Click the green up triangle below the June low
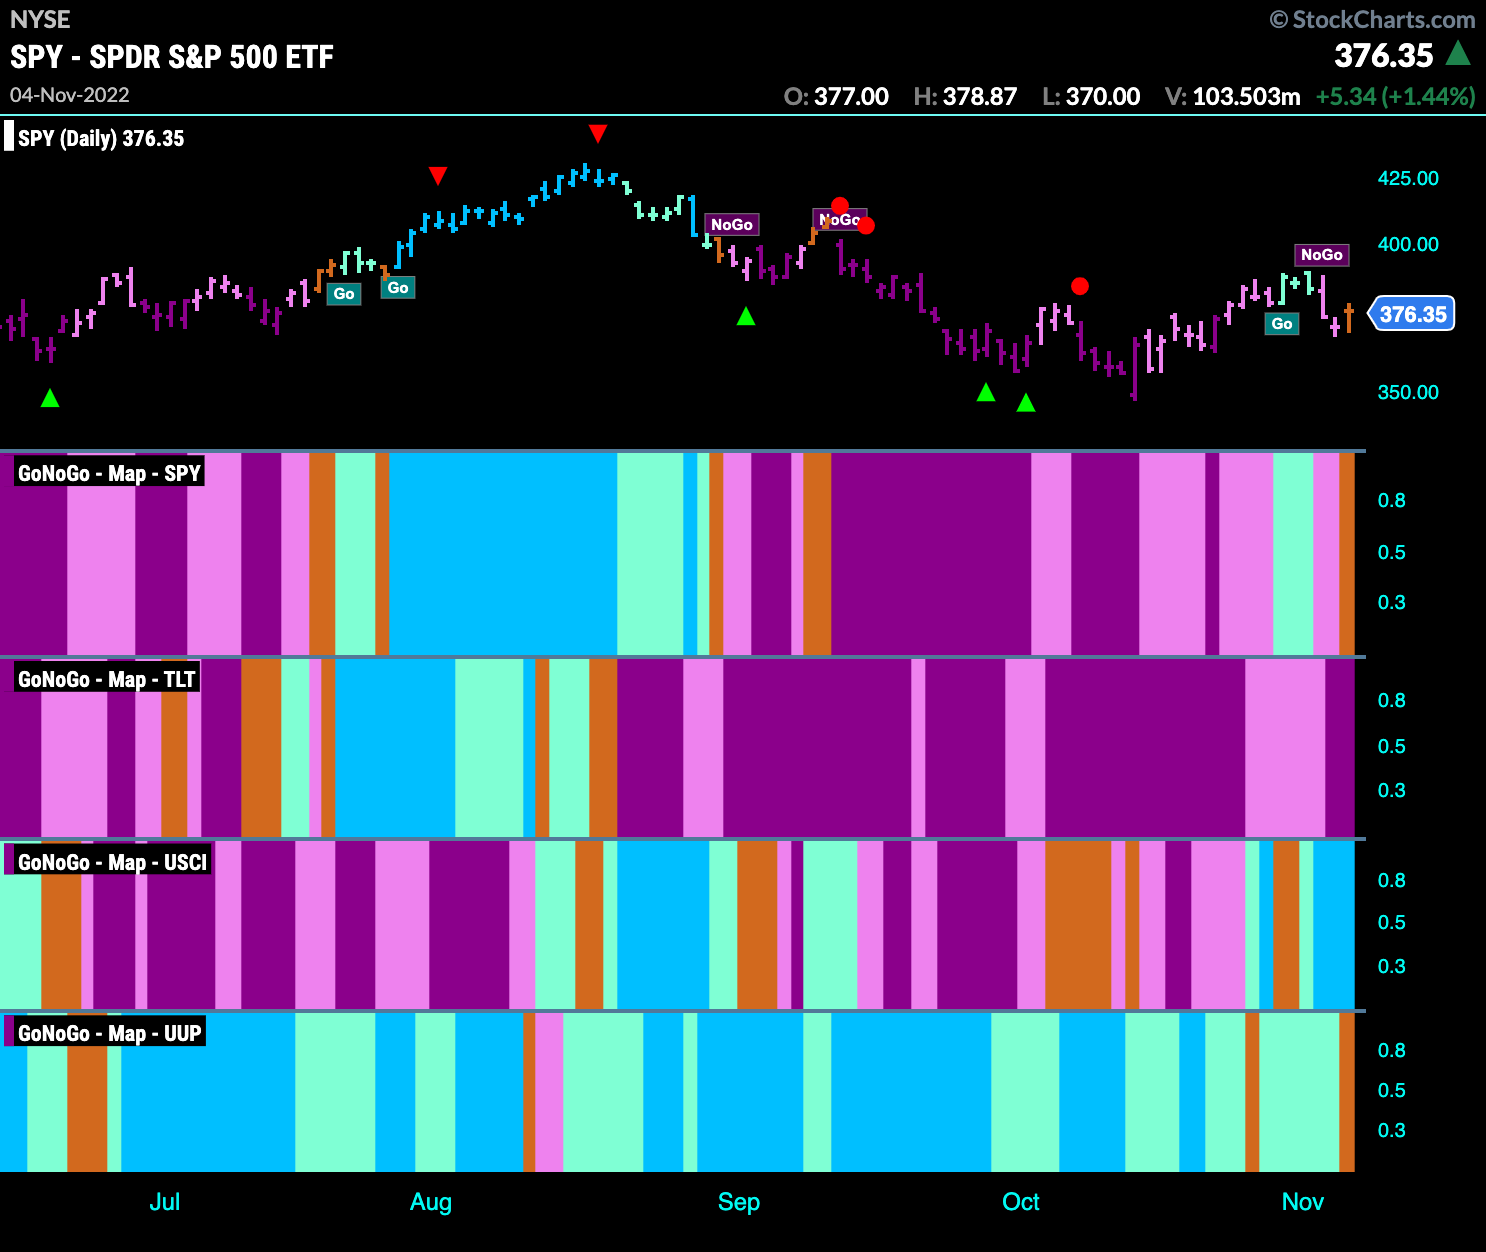Viewport: 1486px width, 1252px height. point(50,398)
